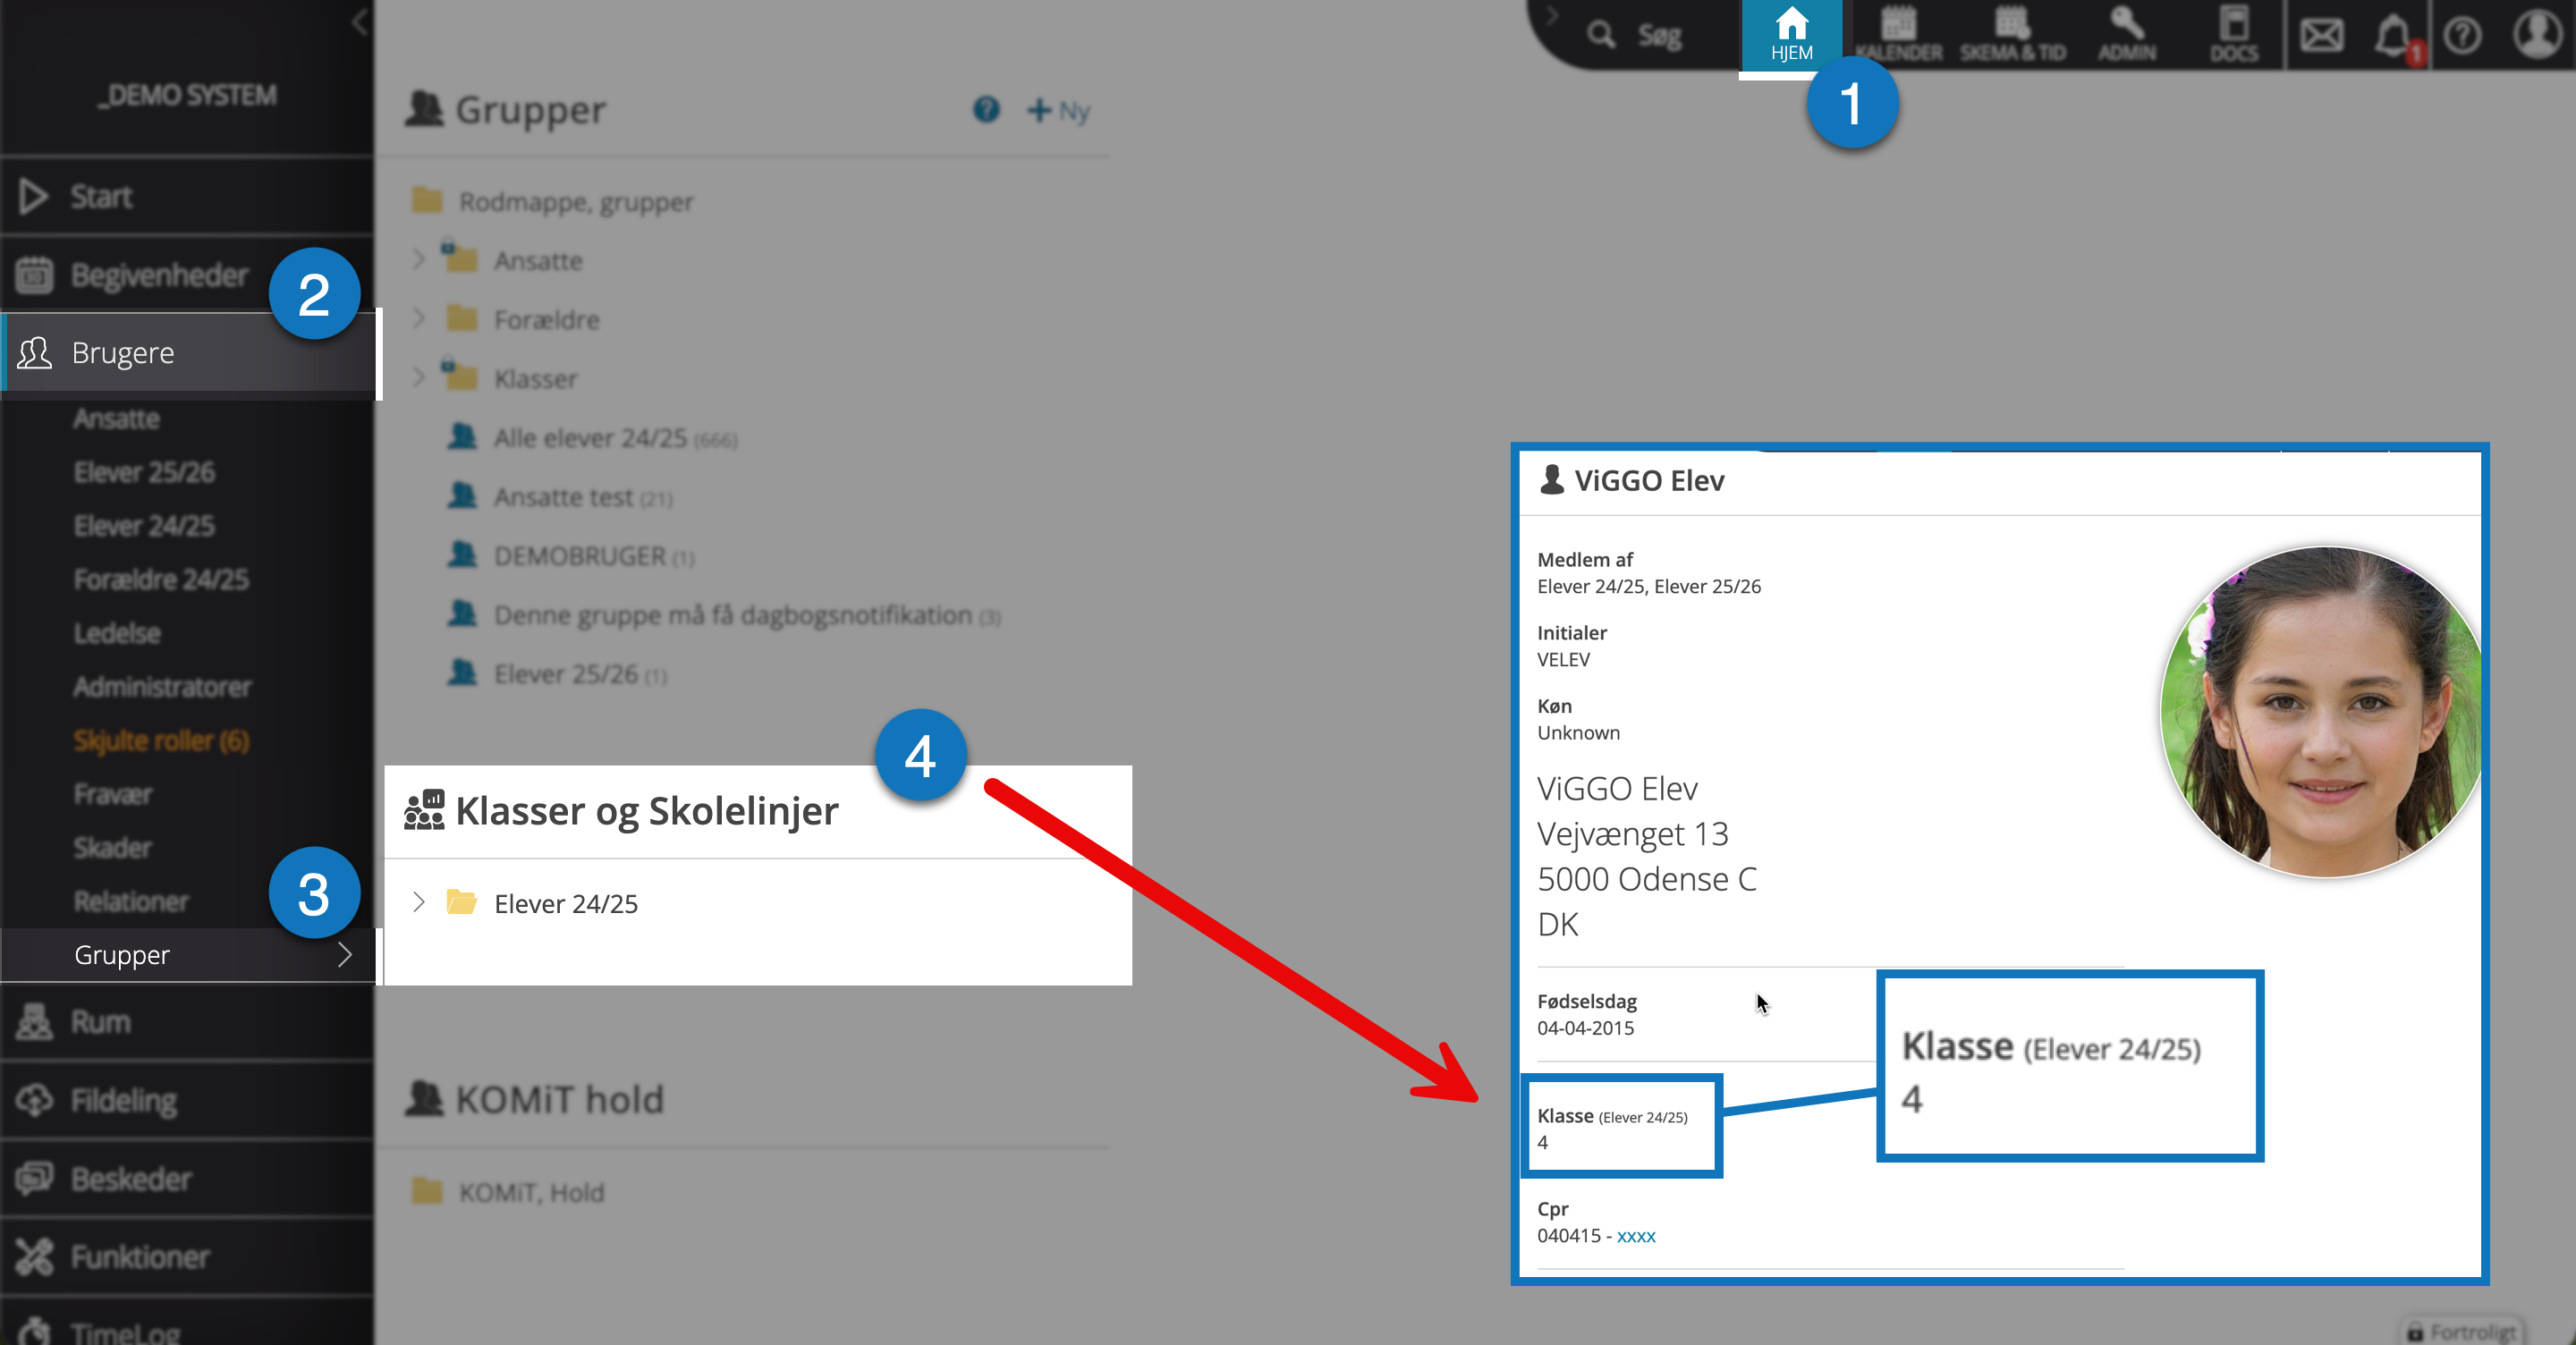2576x1345 pixels.
Task: Expand the Klasser folder in Grupper
Action: click(419, 377)
